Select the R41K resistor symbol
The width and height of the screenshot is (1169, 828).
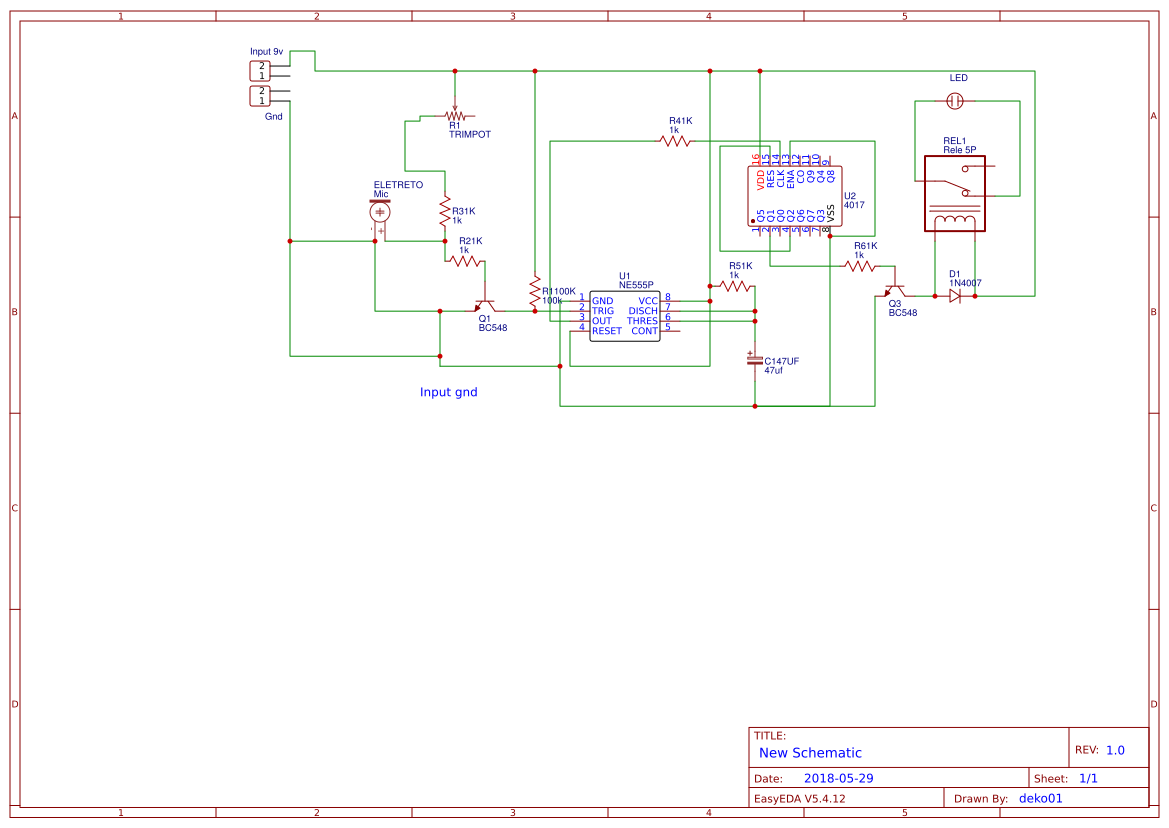(675, 141)
